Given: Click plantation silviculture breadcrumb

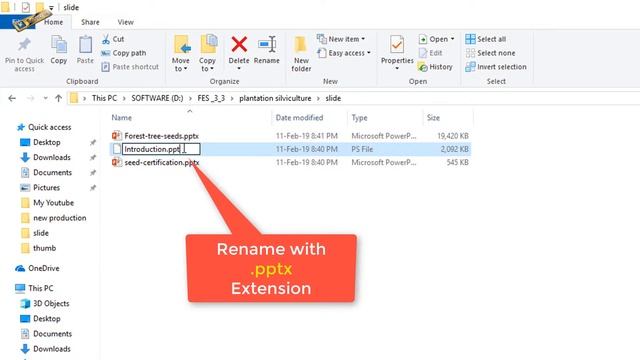Looking at the screenshot, I should 275,98.
